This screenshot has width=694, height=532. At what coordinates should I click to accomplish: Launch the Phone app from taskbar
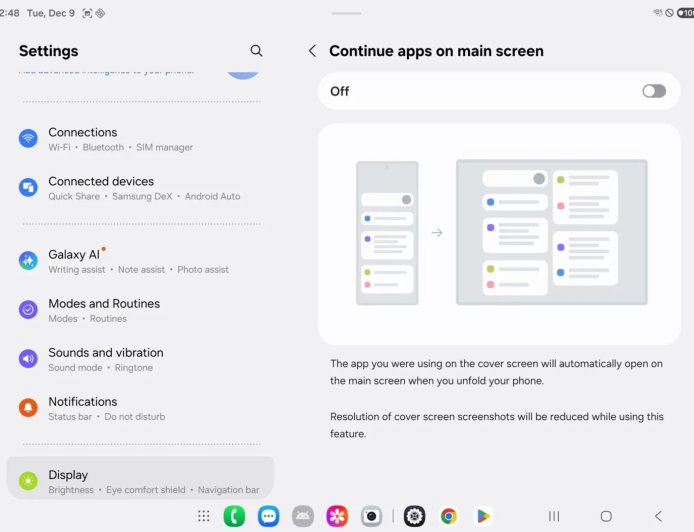click(x=234, y=516)
